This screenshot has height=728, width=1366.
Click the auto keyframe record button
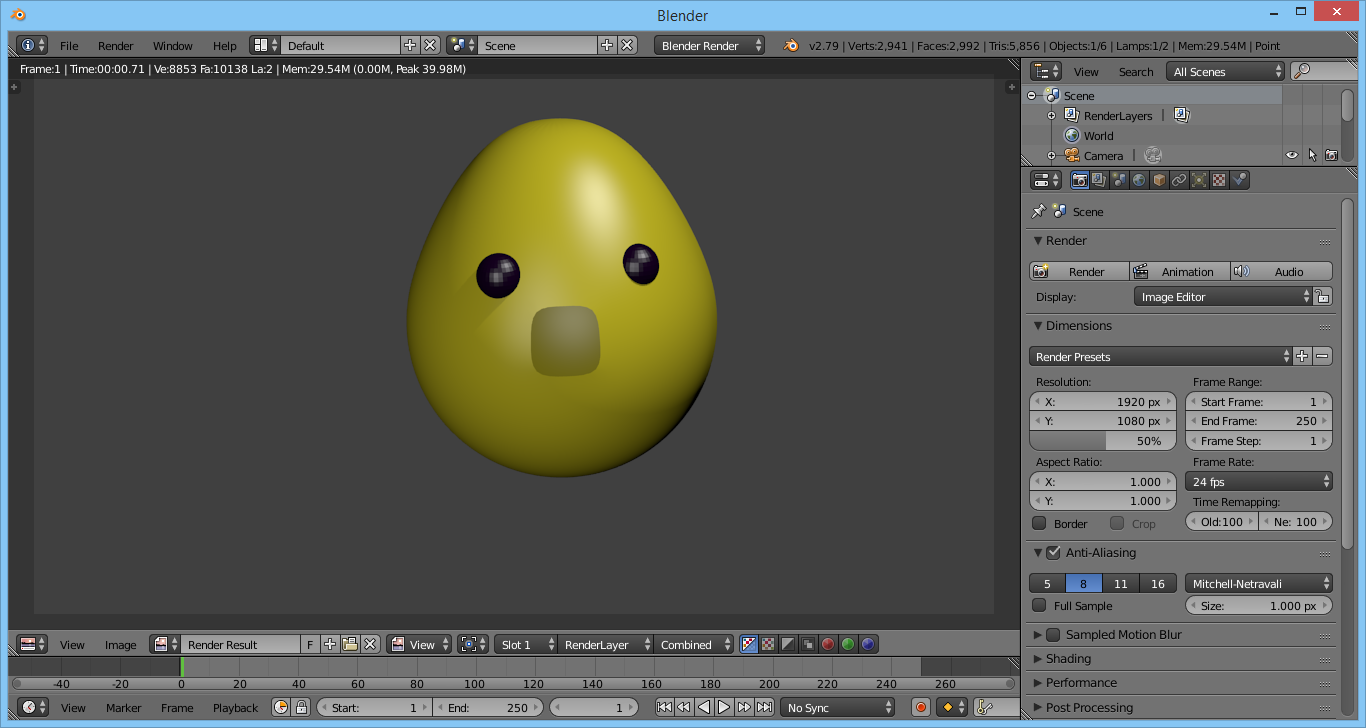pos(921,707)
